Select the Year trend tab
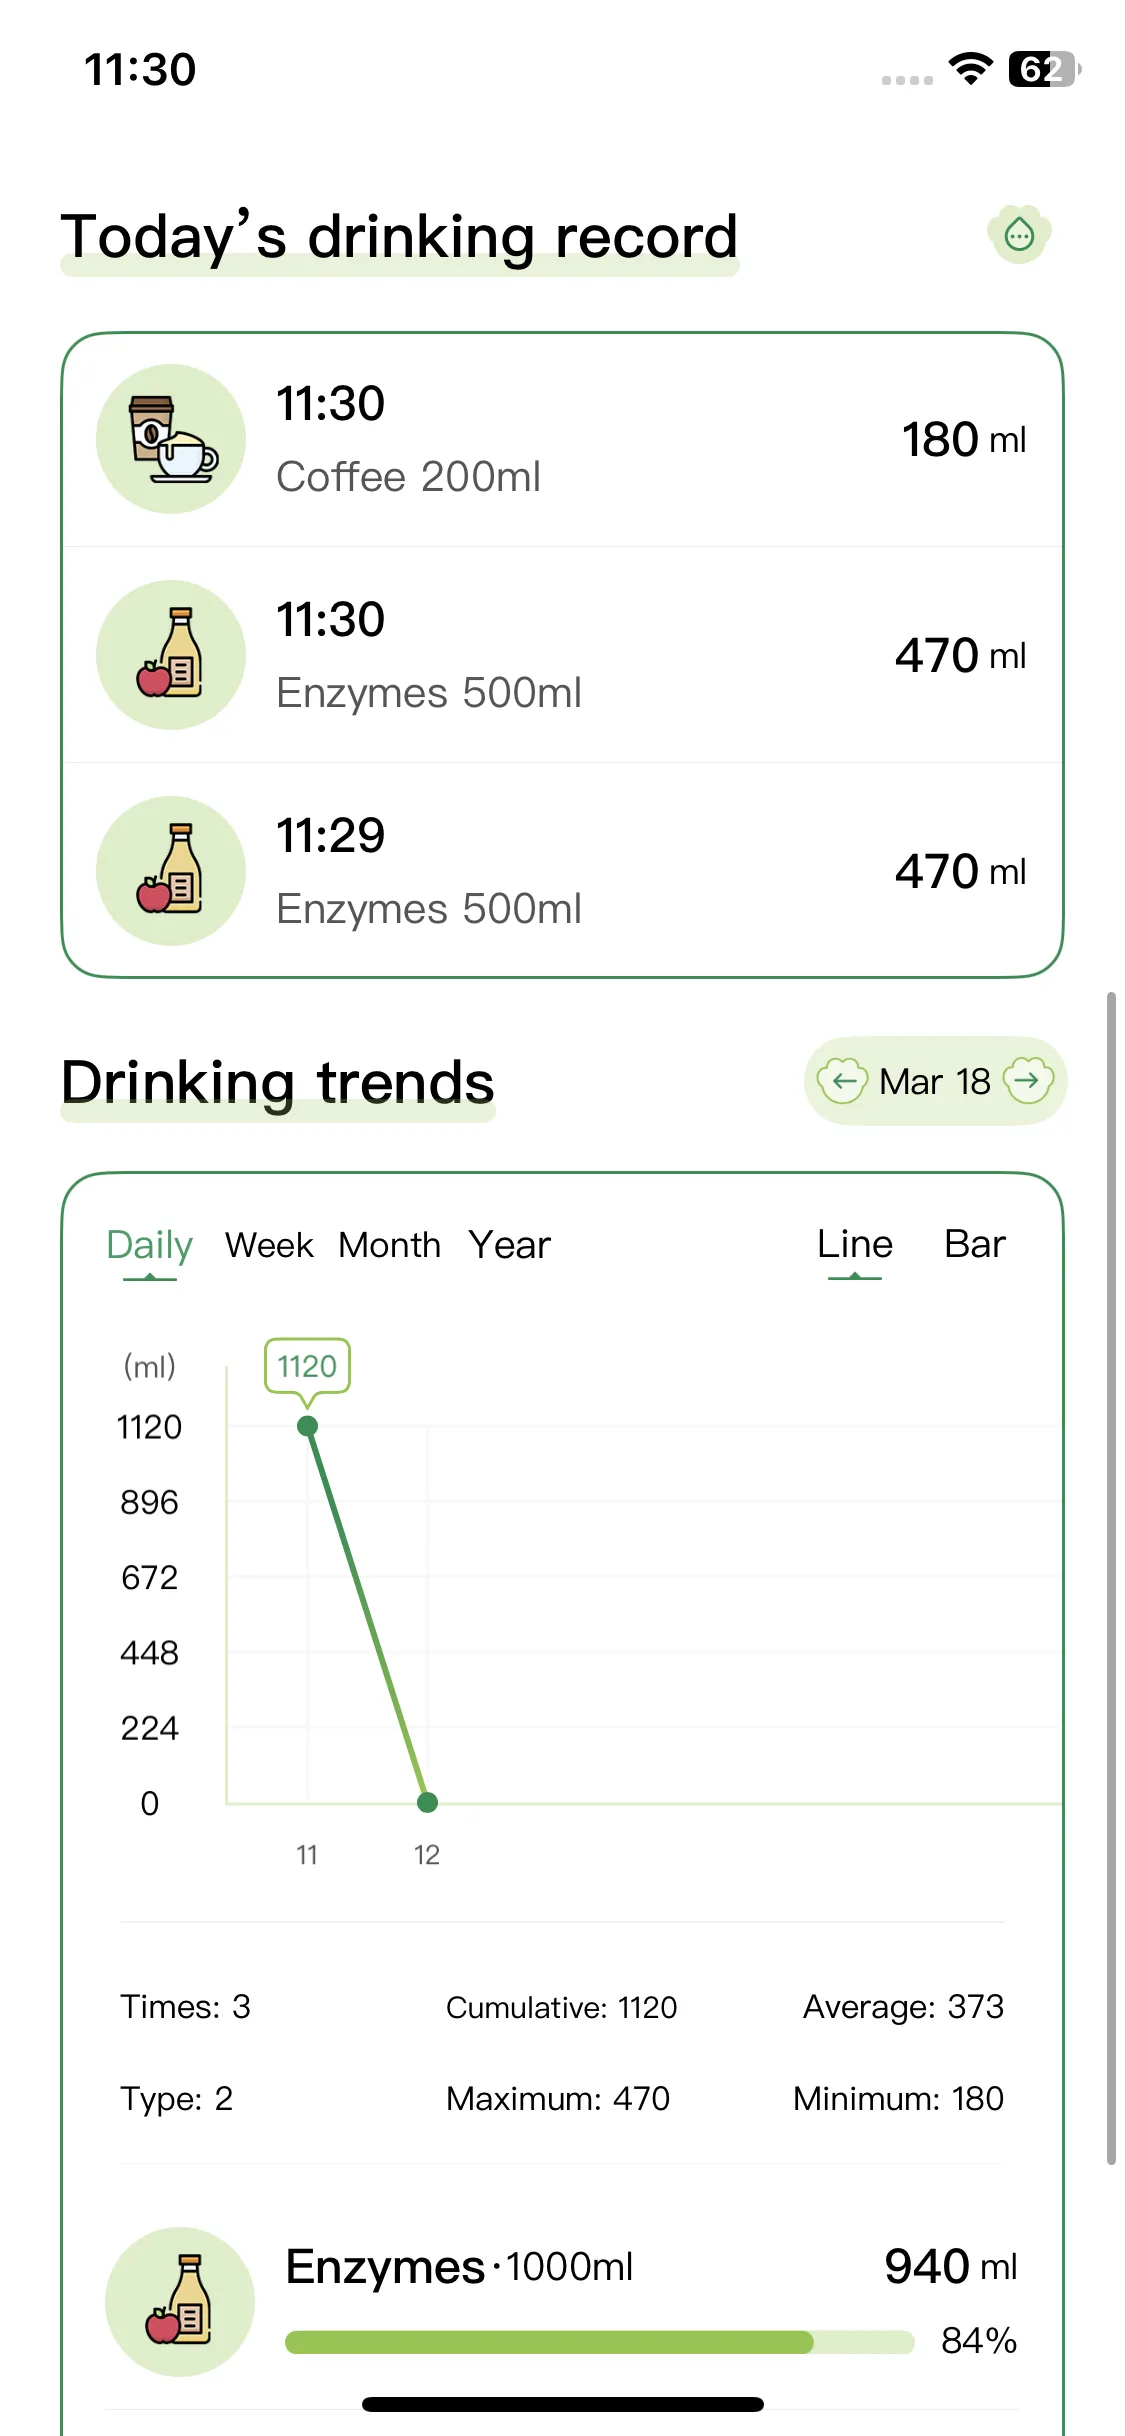This screenshot has width=1125, height=2436. click(510, 1246)
